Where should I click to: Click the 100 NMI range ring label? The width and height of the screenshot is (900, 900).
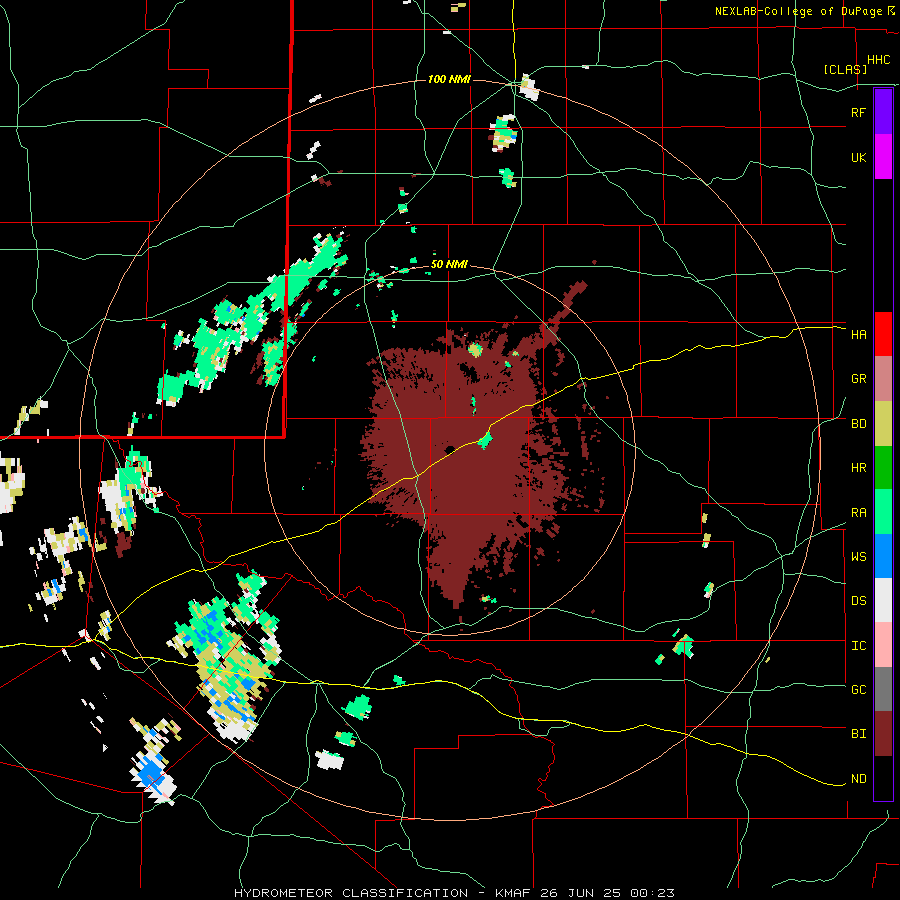coord(449,79)
